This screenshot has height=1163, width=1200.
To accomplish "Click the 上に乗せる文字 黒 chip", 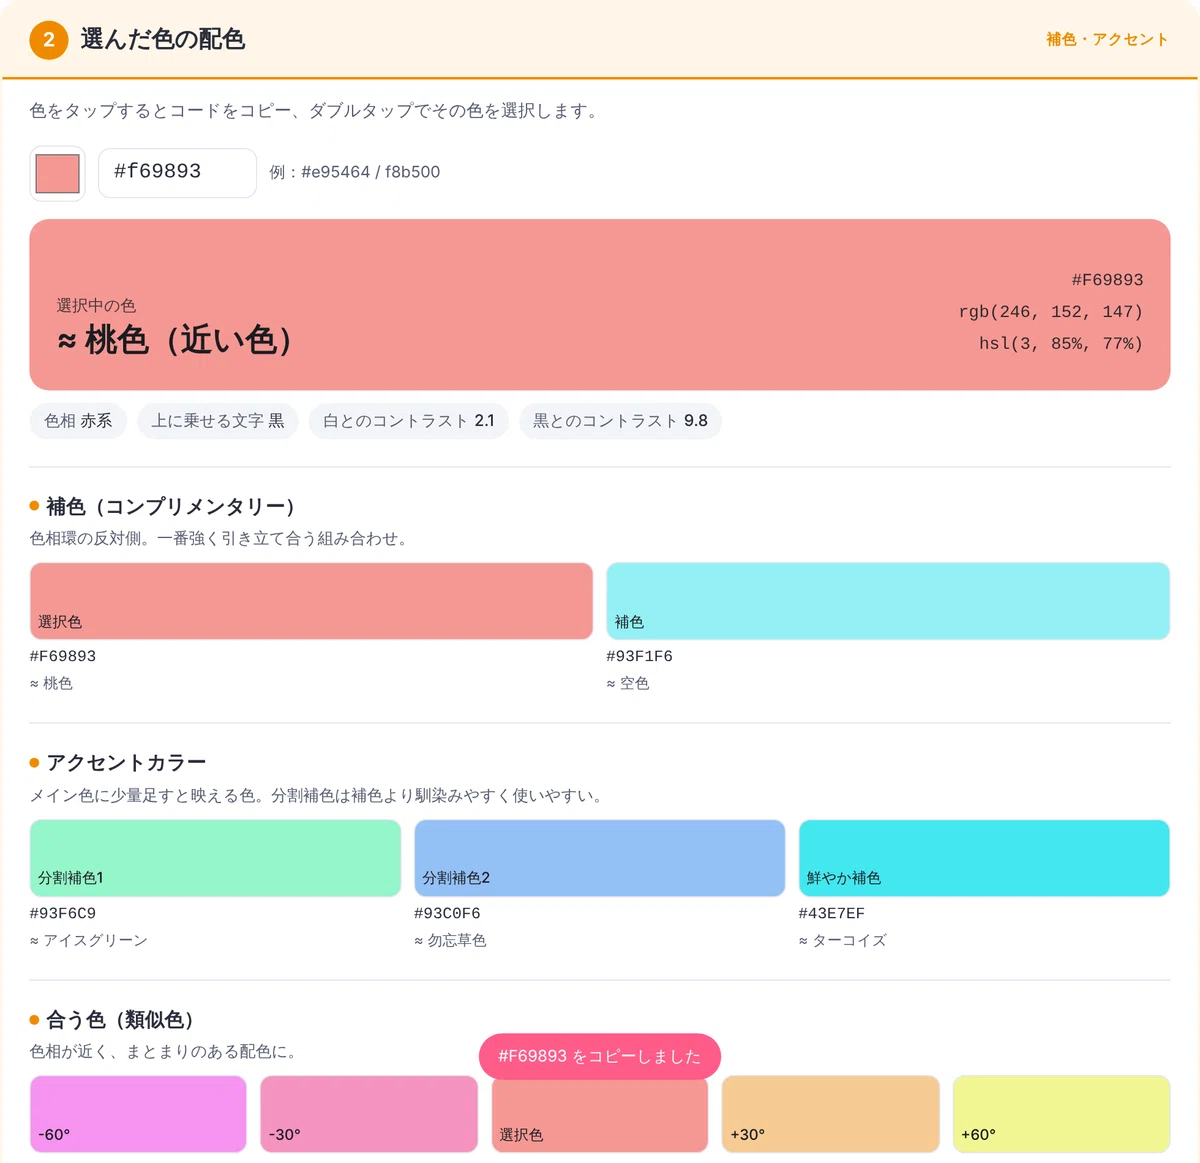I will pos(218,421).
